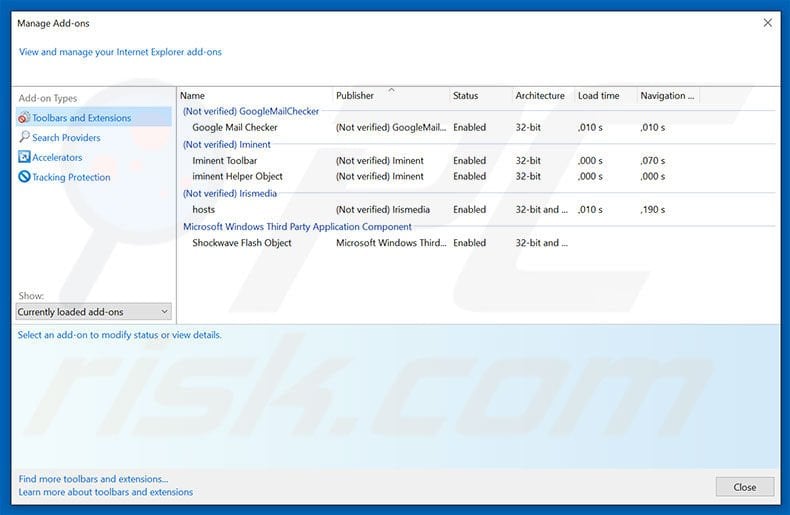The height and width of the screenshot is (515, 790).
Task: Select the iminent Helper Object add-on
Action: (x=237, y=176)
